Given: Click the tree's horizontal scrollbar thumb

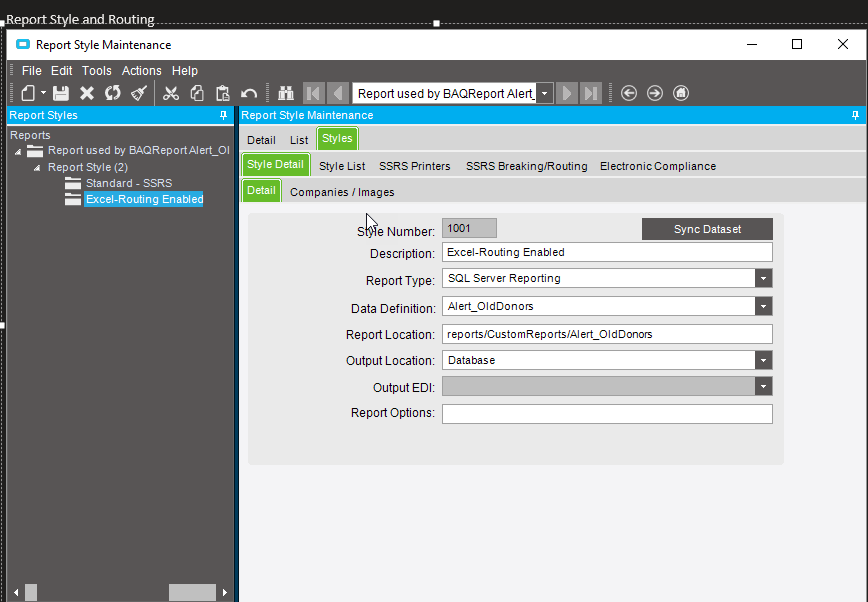Looking at the screenshot, I should 192,593.
